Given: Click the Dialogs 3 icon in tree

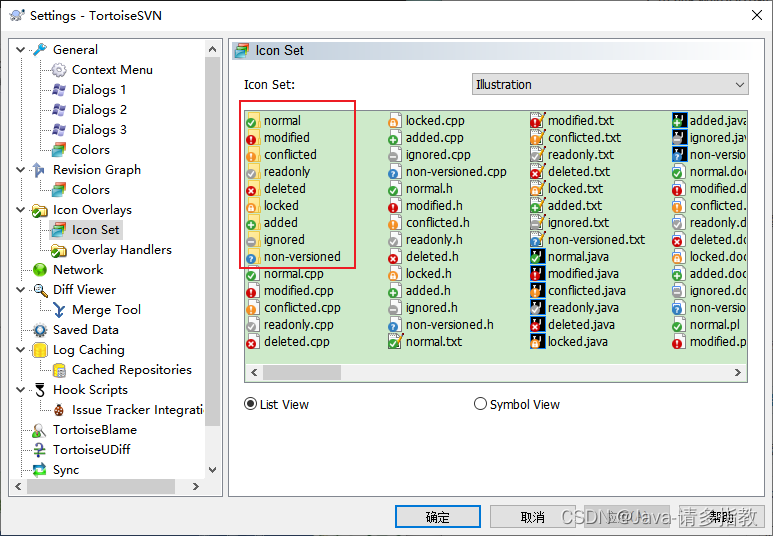Looking at the screenshot, I should coord(59,130).
